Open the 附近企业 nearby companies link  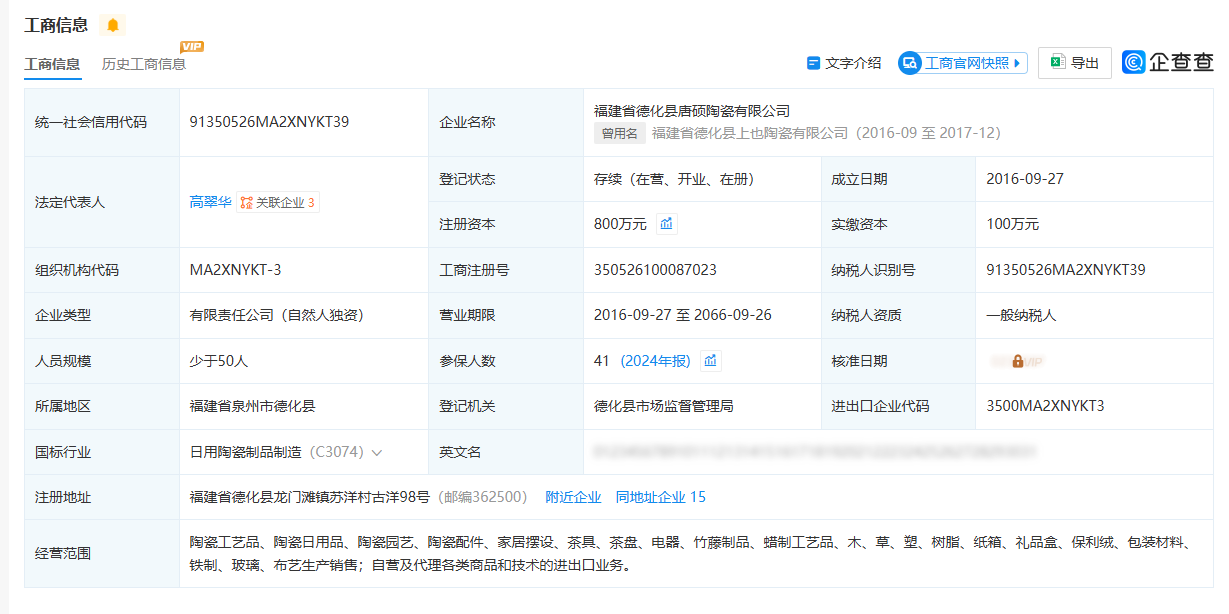(573, 497)
